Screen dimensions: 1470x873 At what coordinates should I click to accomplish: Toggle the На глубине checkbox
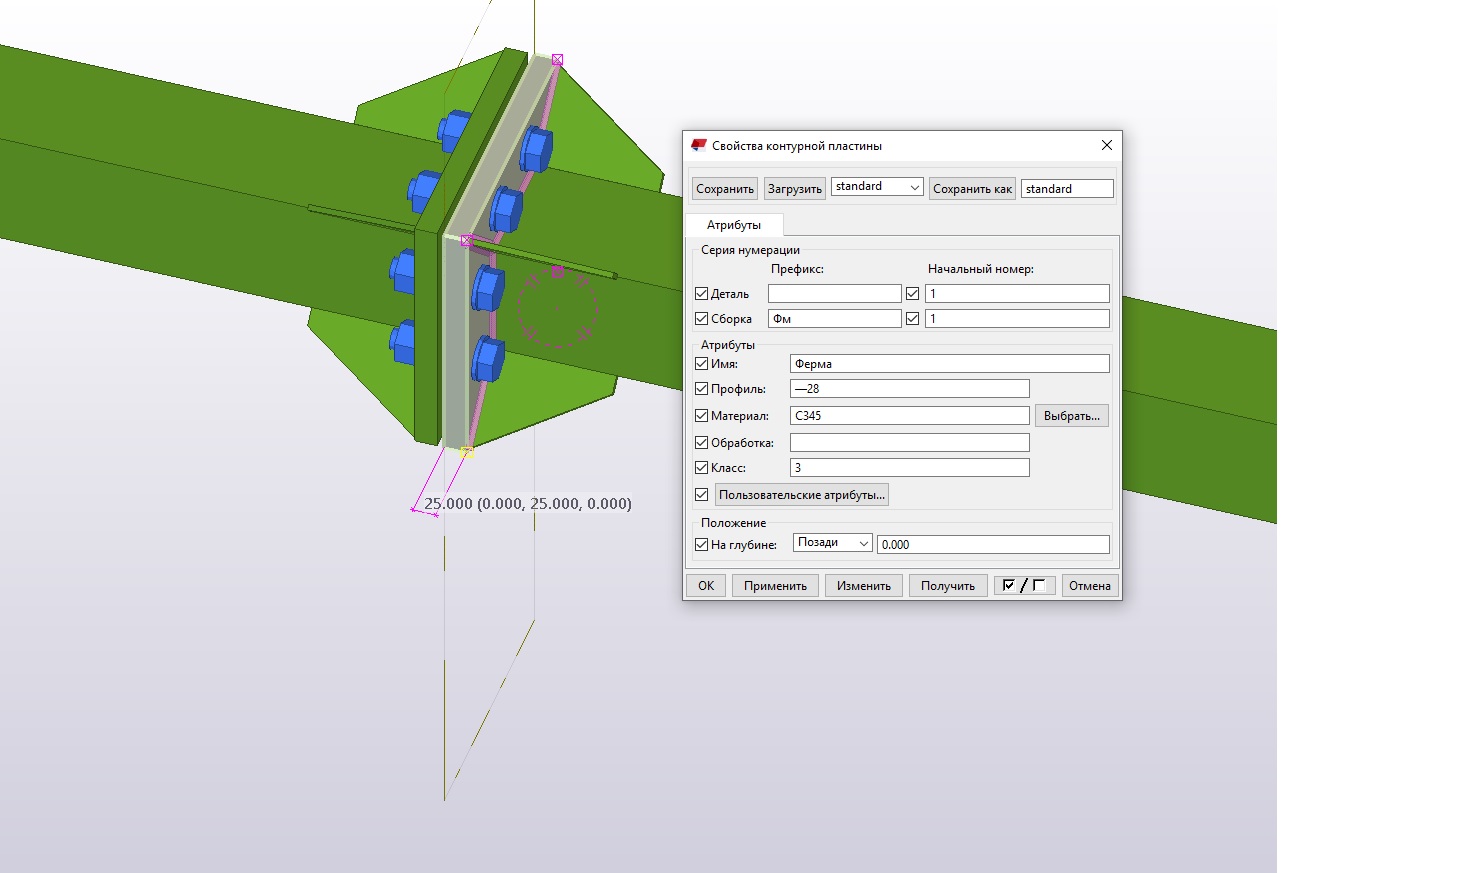702,545
